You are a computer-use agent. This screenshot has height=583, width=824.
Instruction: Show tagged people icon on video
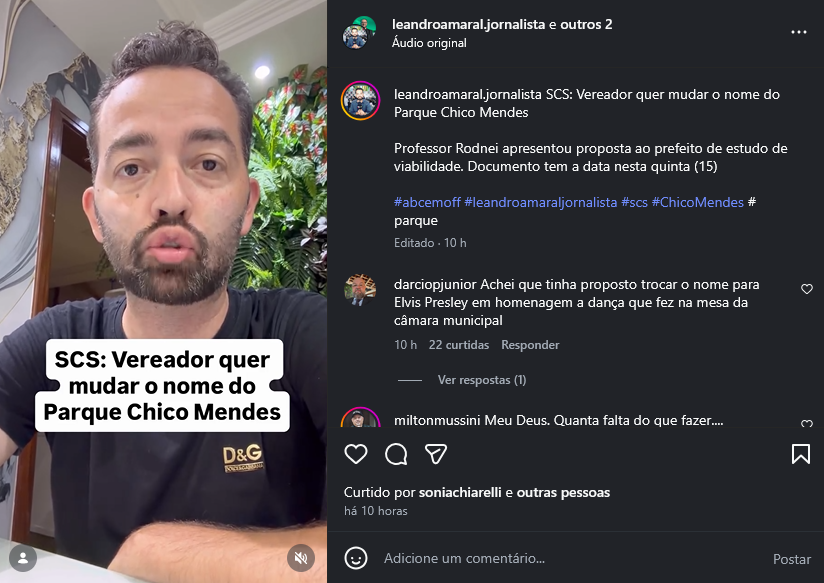23,558
